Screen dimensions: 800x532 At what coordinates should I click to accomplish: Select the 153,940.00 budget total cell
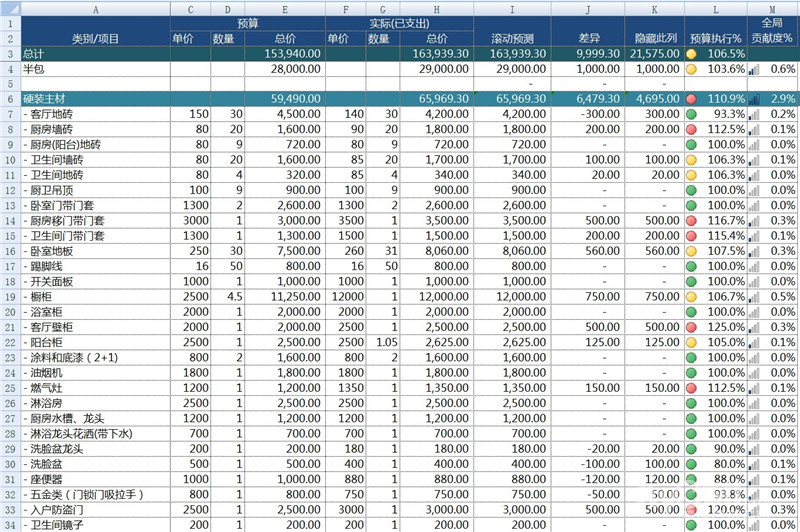[285, 54]
